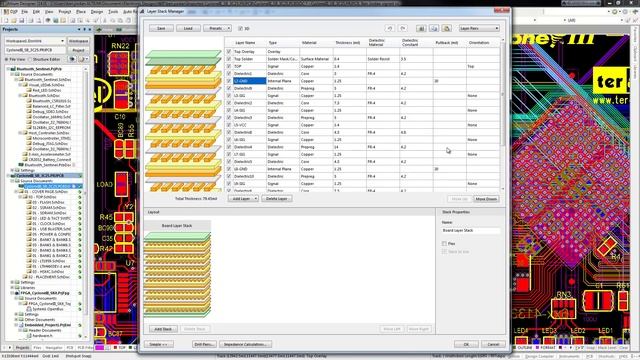The width and height of the screenshot is (640, 360).
Task: Click the Load button in Layer Stack Manager
Action: point(188,28)
